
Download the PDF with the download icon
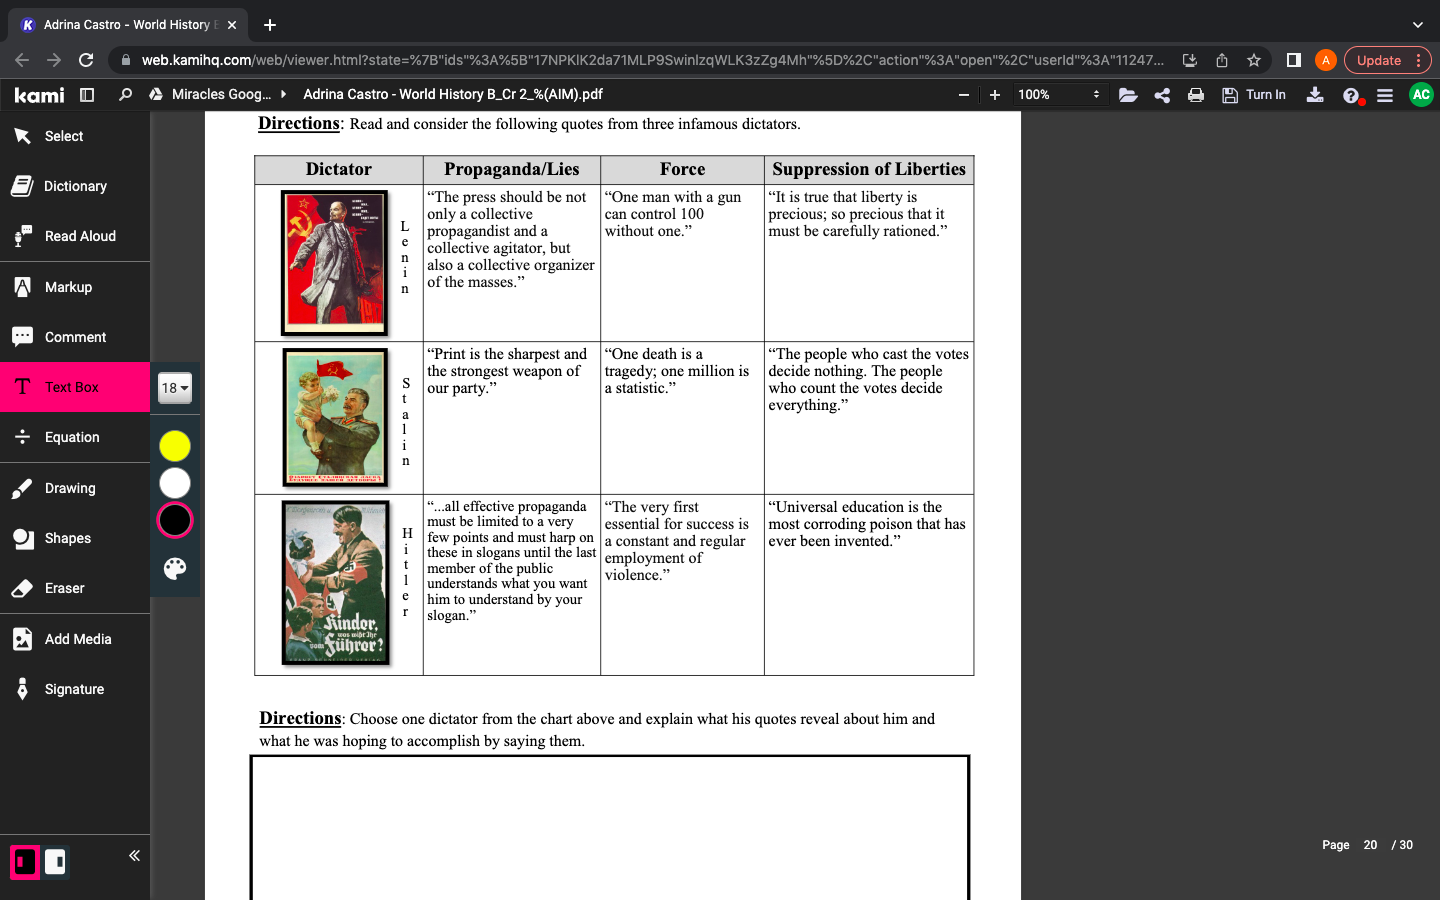click(1315, 95)
